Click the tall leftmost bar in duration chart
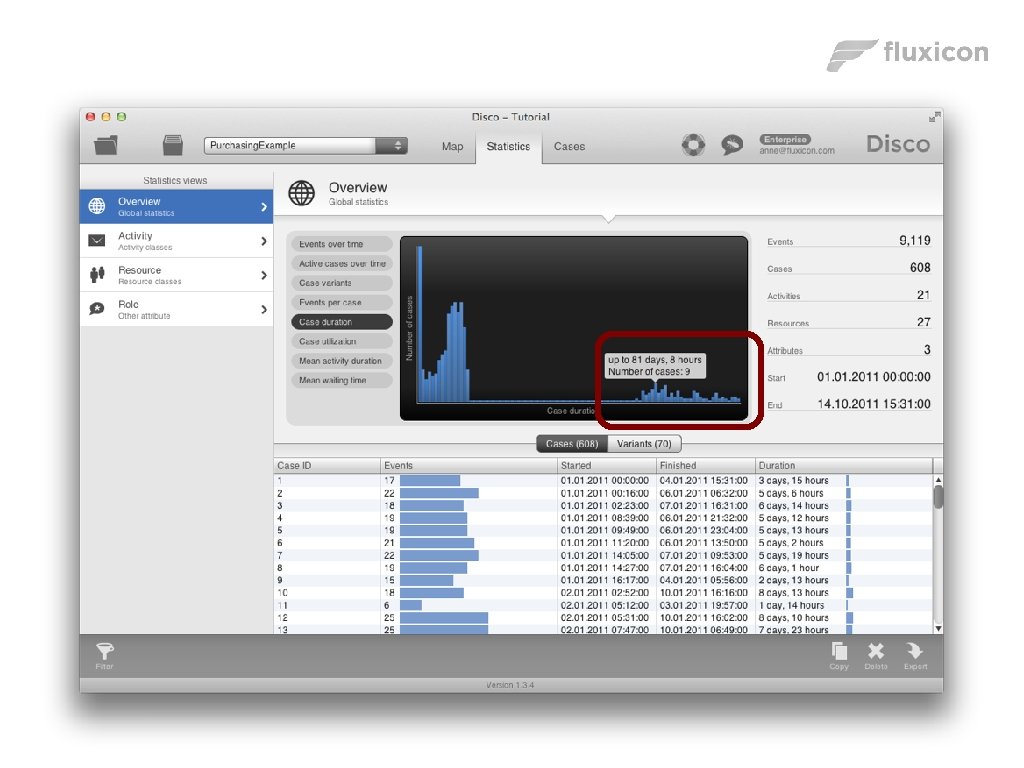The width and height of the screenshot is (1024, 768). click(419, 324)
